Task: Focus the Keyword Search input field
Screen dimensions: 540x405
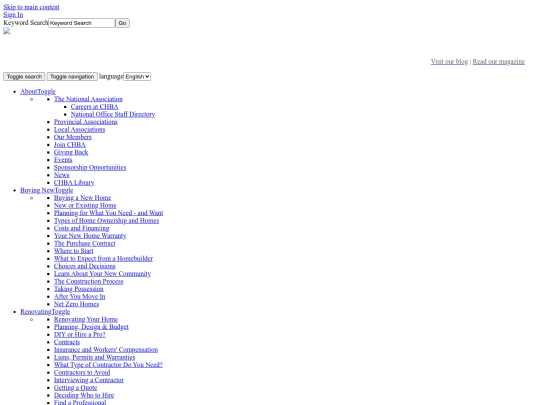Action: point(82,23)
